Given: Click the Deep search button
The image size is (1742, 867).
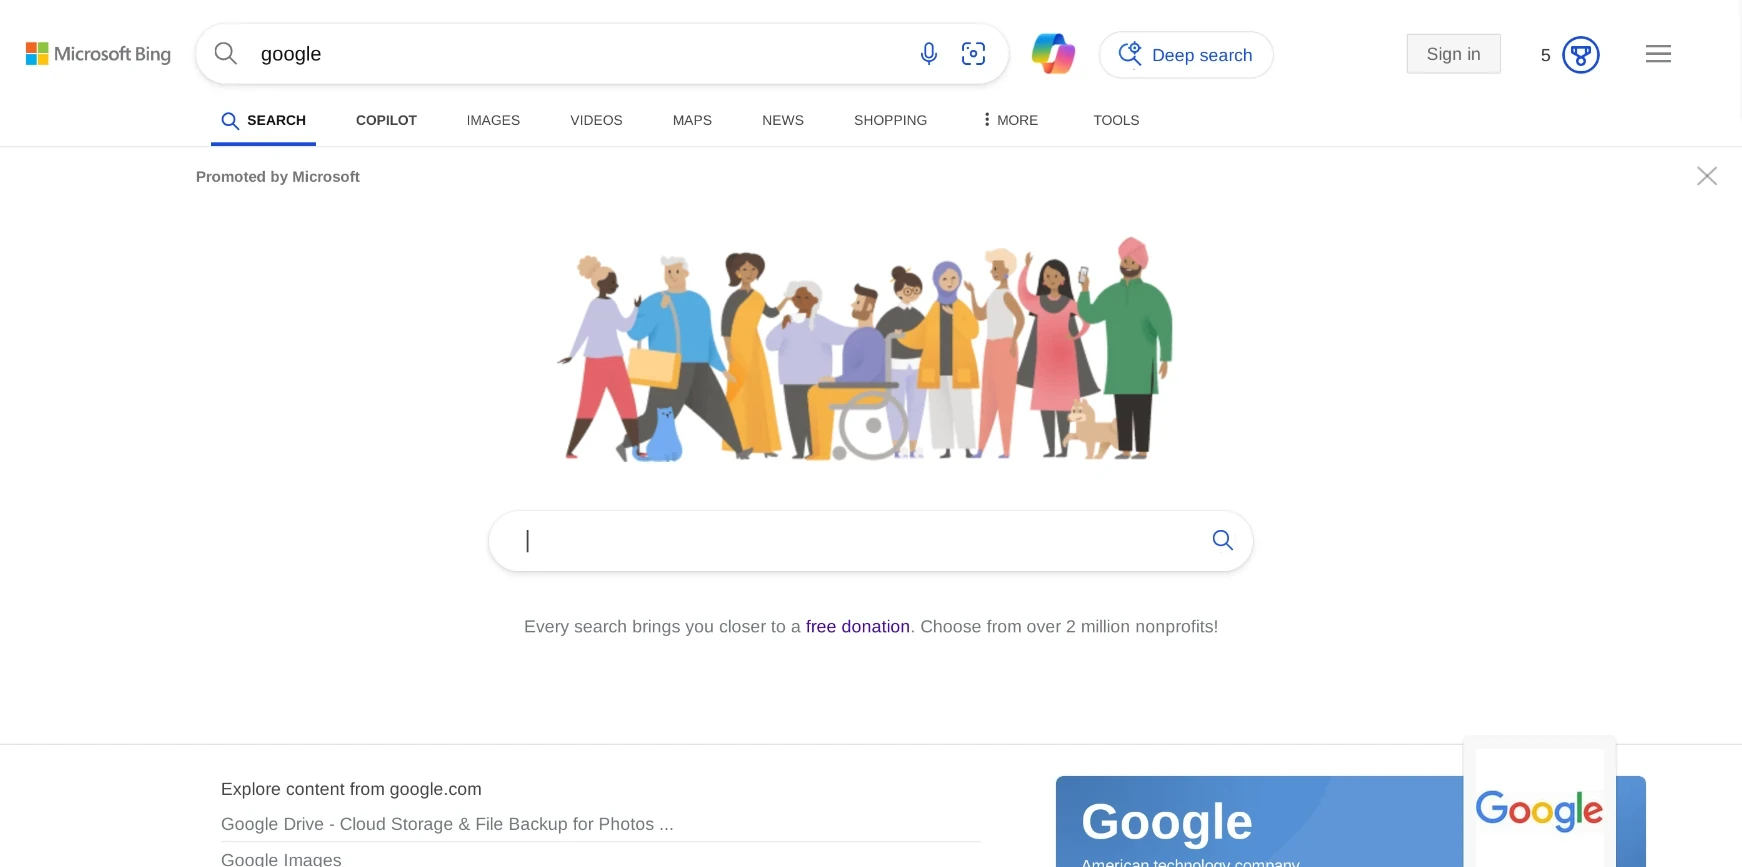Looking at the screenshot, I should pyautogui.click(x=1186, y=55).
